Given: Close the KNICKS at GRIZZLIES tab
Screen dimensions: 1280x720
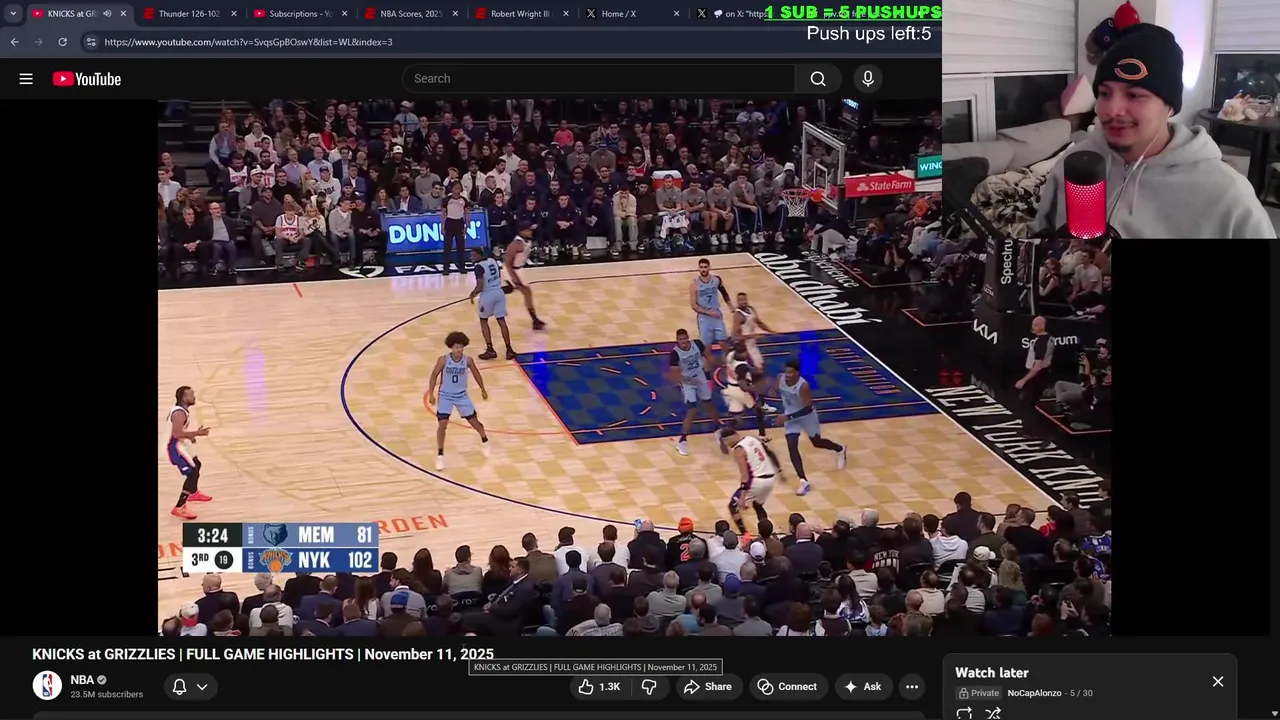Looking at the screenshot, I should click(x=123, y=14).
